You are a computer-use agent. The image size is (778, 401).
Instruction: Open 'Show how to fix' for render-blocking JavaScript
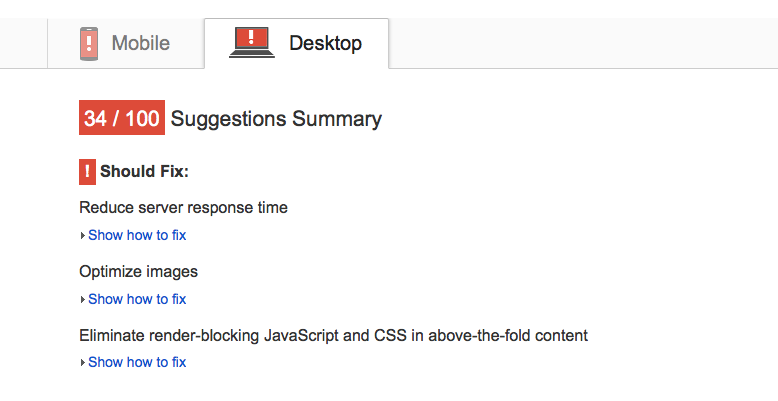(137, 362)
